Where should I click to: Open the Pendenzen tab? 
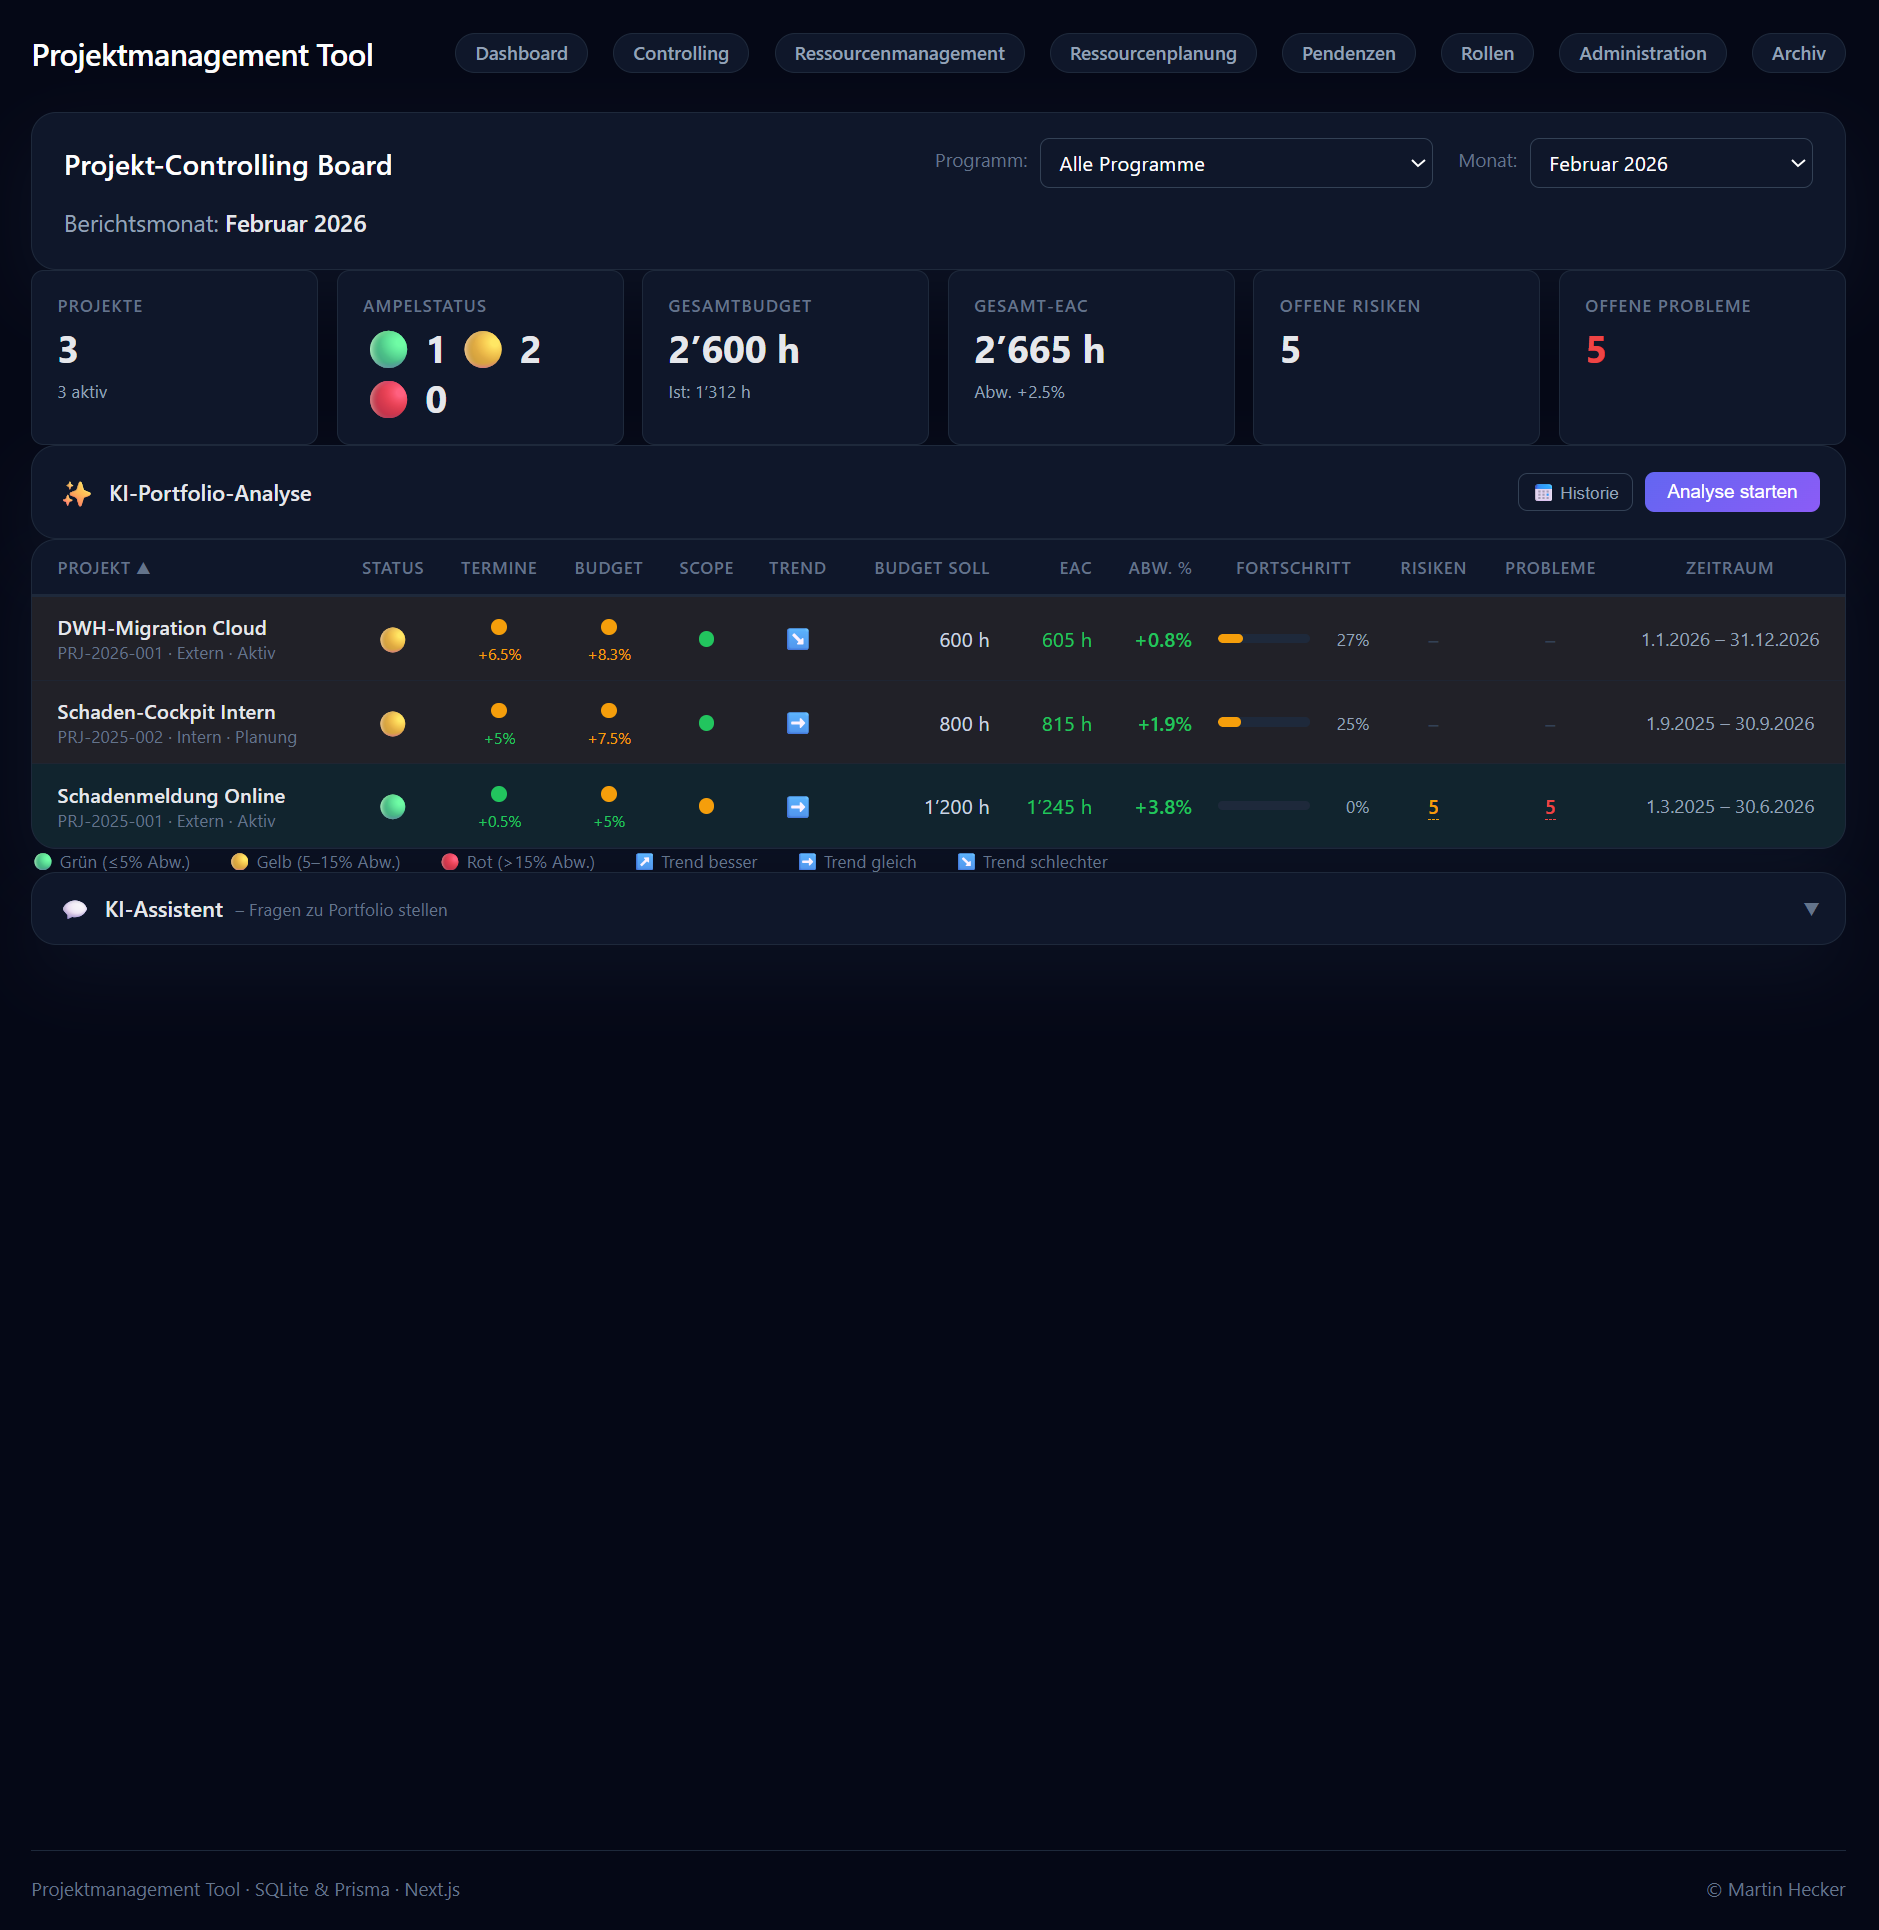pyautogui.click(x=1348, y=53)
